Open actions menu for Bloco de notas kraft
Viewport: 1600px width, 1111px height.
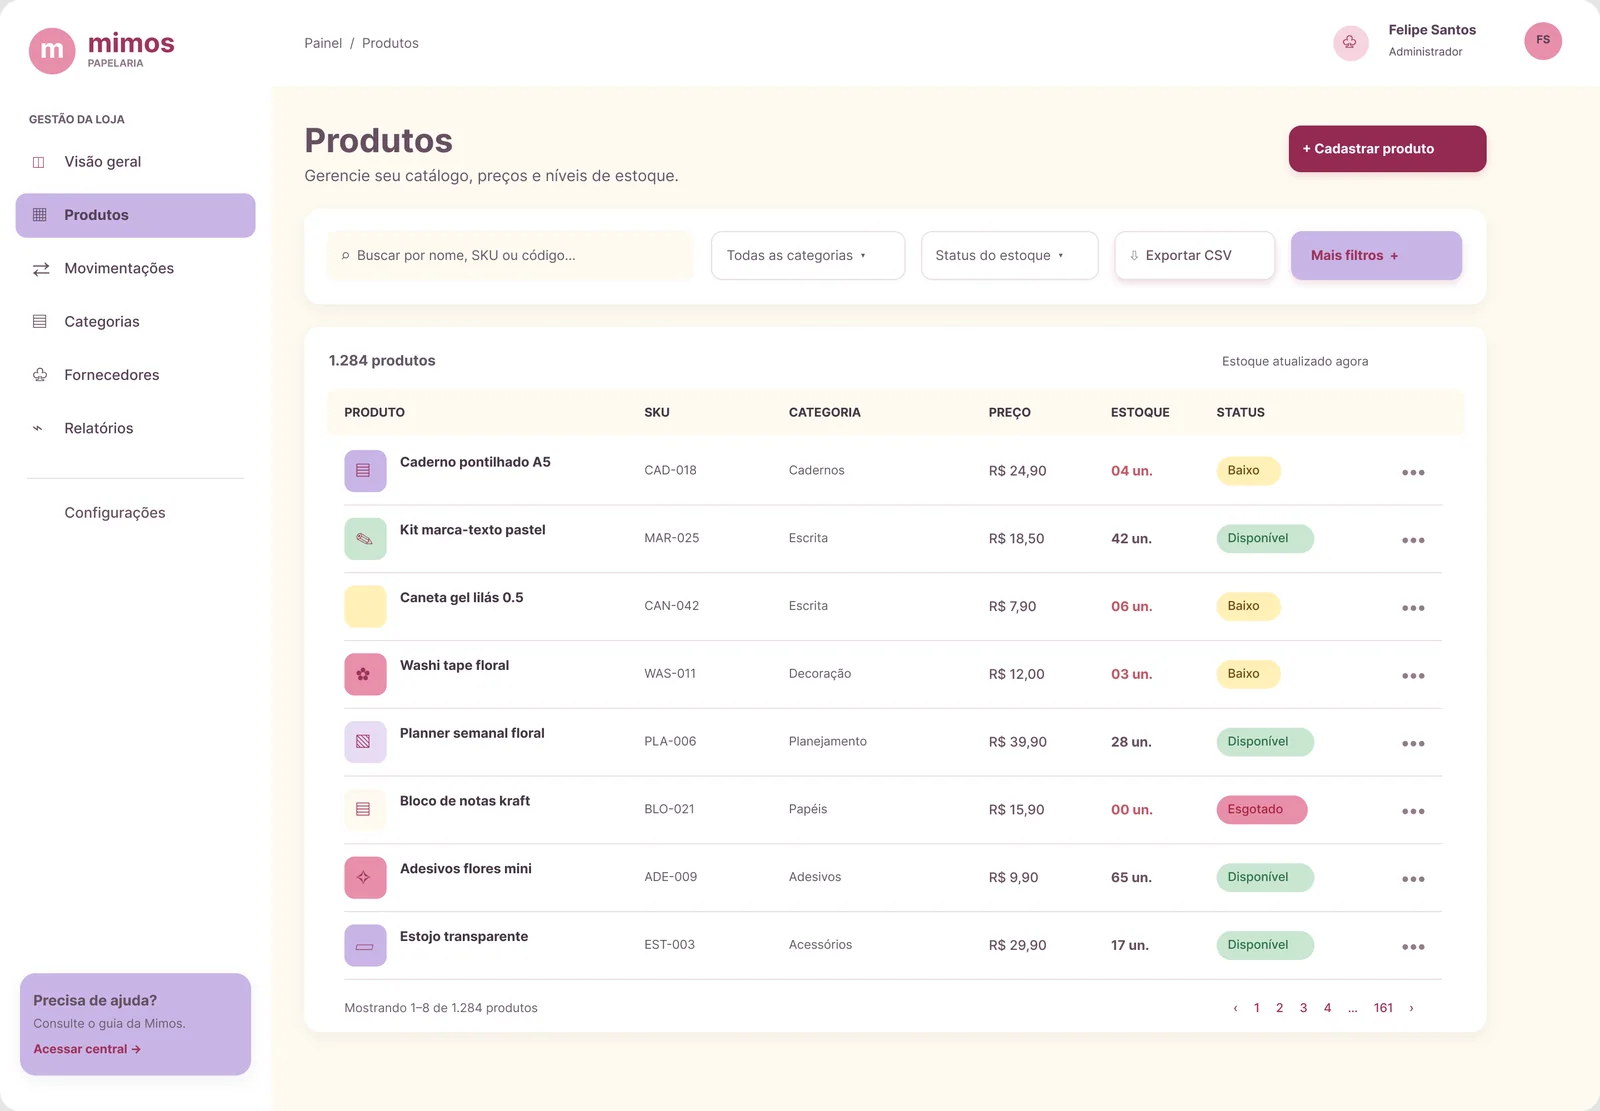1413,811
